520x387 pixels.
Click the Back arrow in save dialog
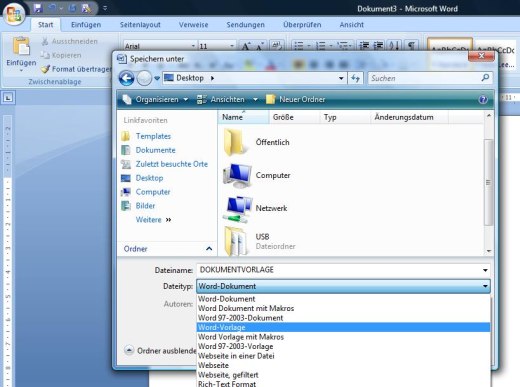click(x=126, y=78)
